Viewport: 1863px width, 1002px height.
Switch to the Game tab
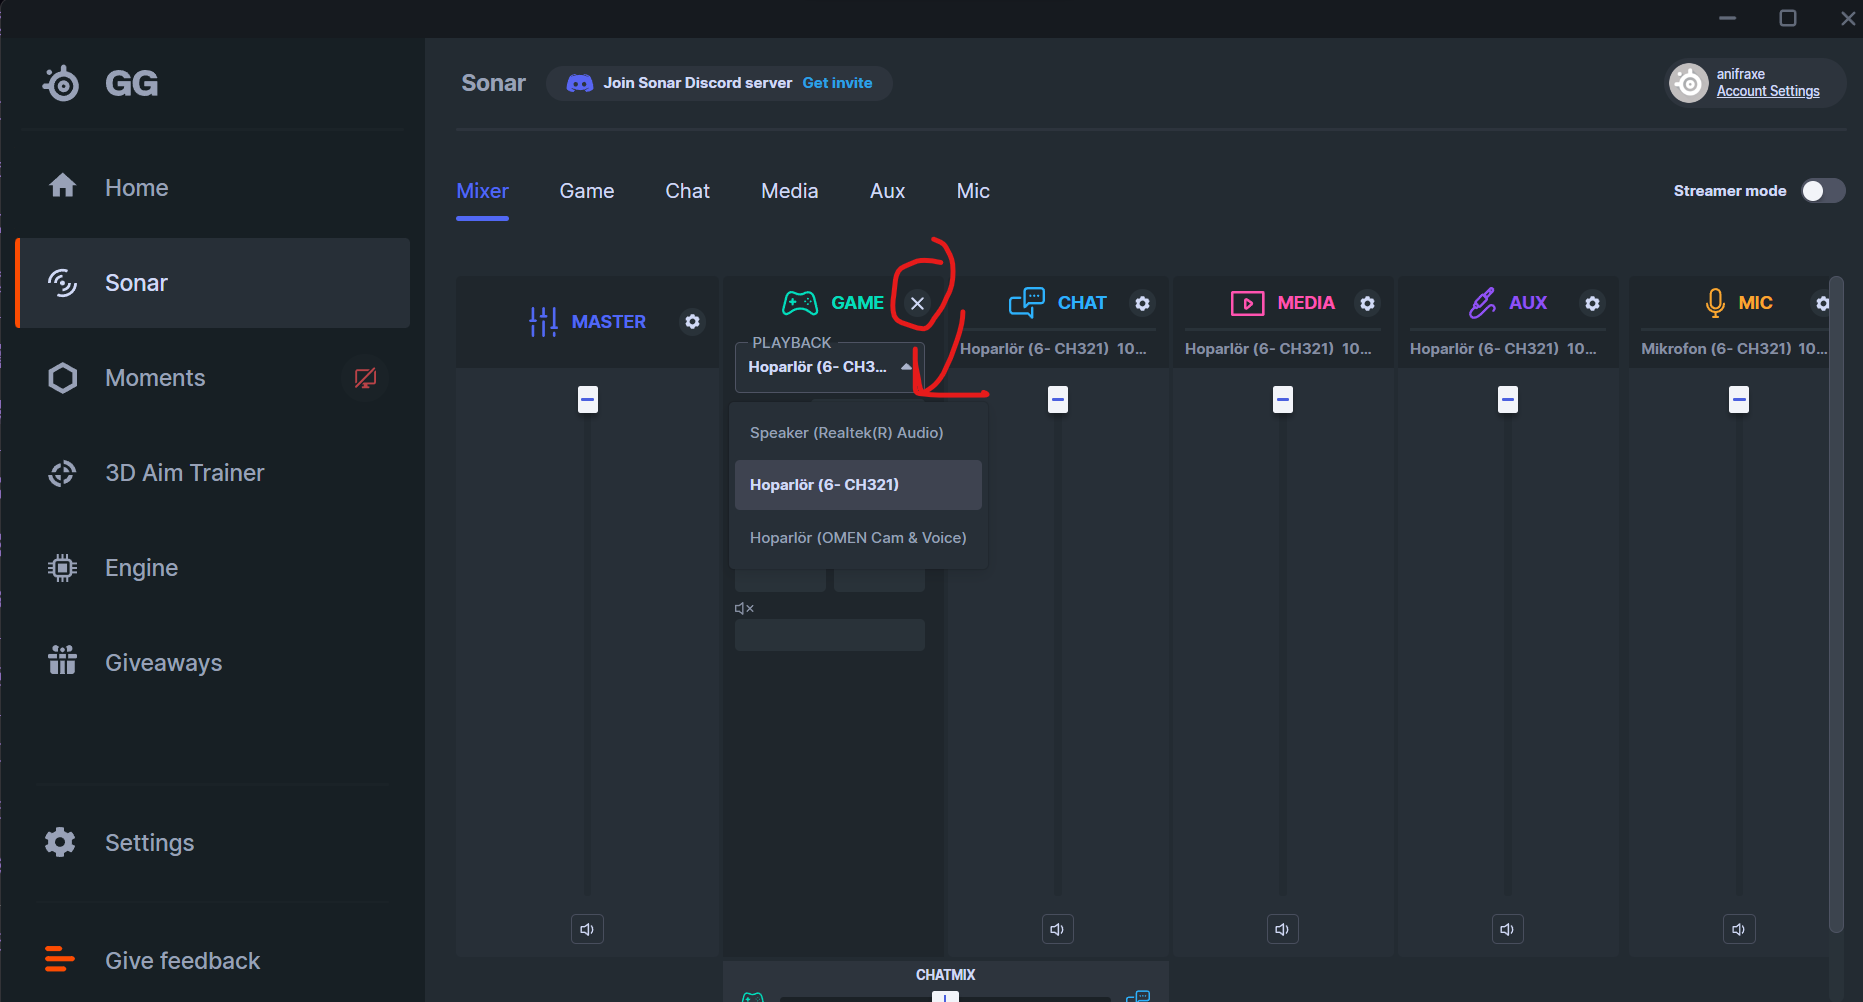587,191
